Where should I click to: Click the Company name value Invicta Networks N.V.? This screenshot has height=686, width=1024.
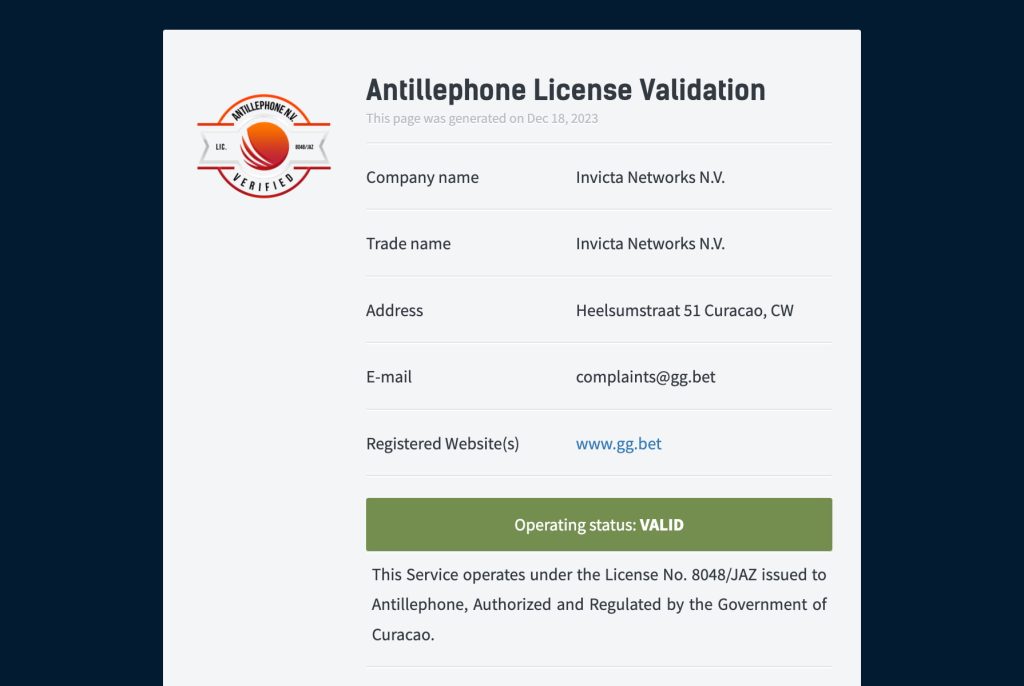click(650, 178)
